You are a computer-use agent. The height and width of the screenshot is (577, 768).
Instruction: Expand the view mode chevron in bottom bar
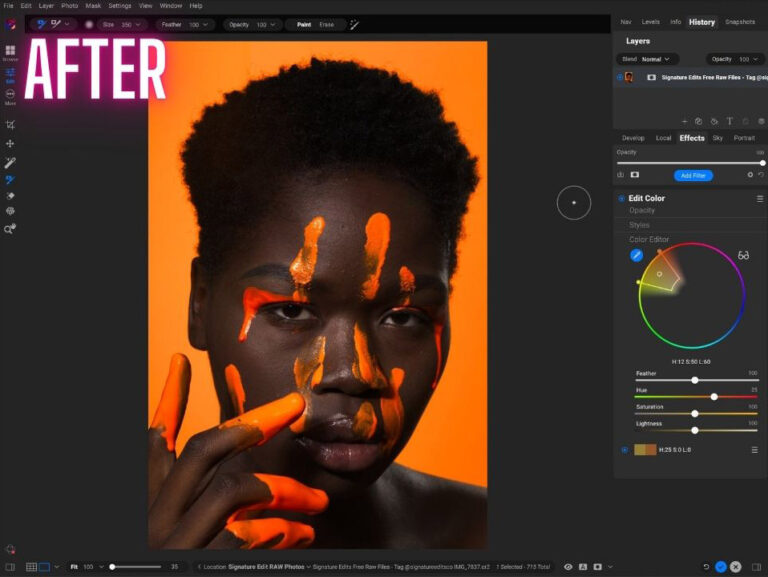pos(56,567)
